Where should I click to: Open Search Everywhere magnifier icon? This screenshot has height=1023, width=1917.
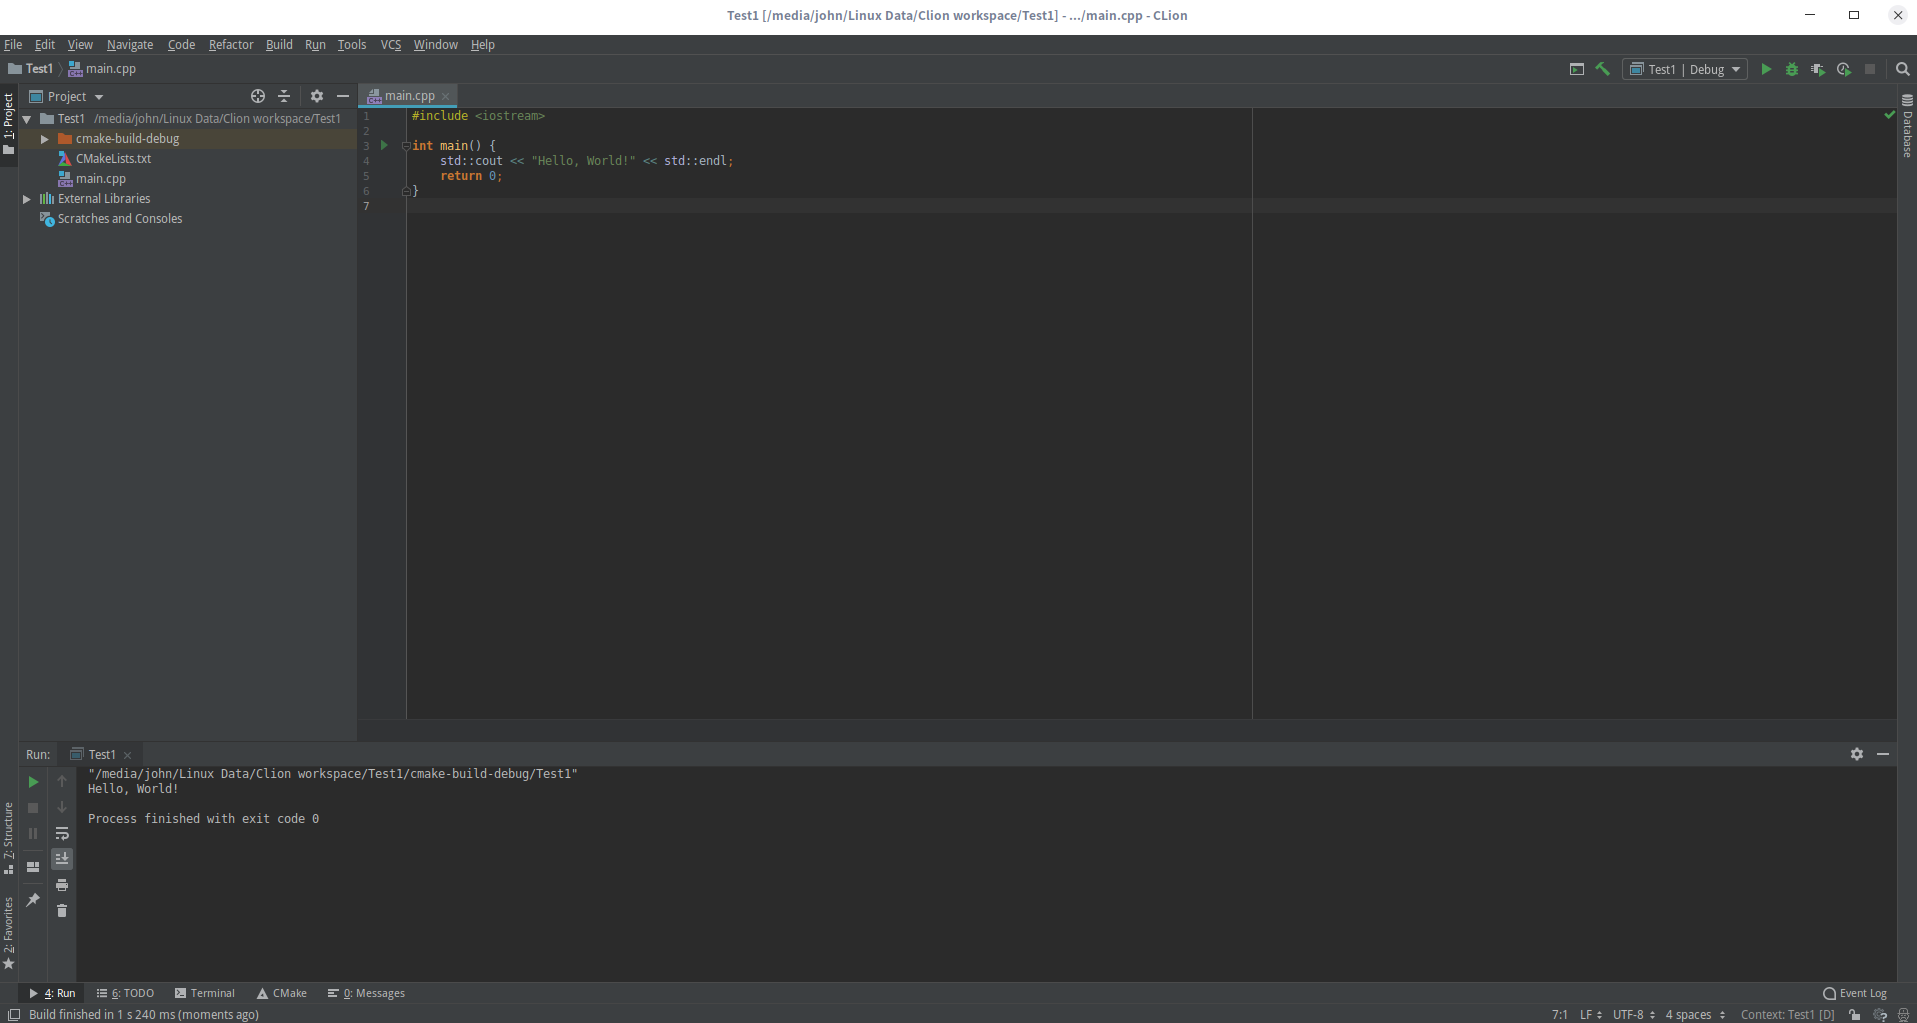[1903, 69]
